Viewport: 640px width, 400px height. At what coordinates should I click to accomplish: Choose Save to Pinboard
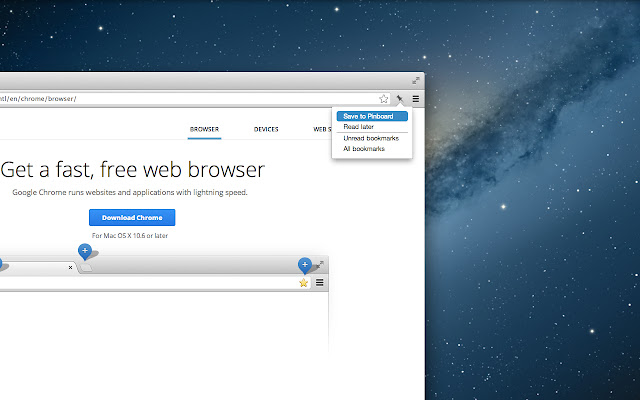pyautogui.click(x=372, y=116)
